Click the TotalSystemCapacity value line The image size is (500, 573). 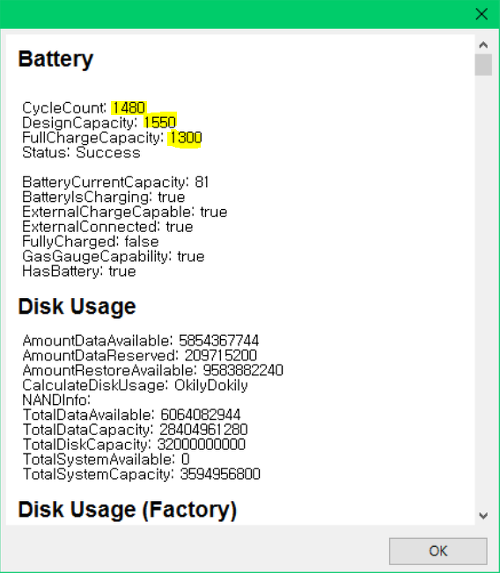tap(141, 474)
